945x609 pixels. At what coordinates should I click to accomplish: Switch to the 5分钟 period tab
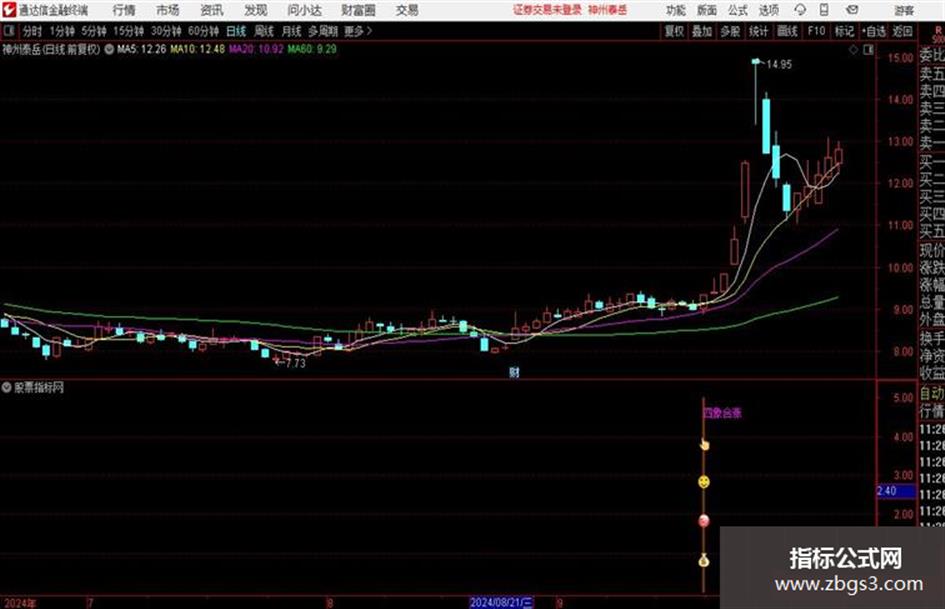point(94,31)
